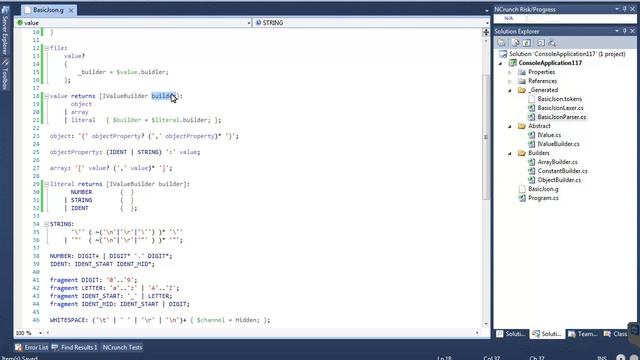Open NCrunch Risk/Progress window options dropdown
640x360 pixels.
(617, 9)
